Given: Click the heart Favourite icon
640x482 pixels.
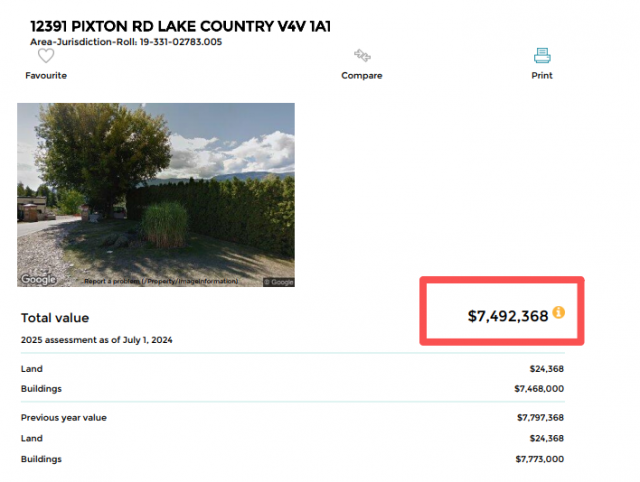Looking at the screenshot, I should coord(46,57).
